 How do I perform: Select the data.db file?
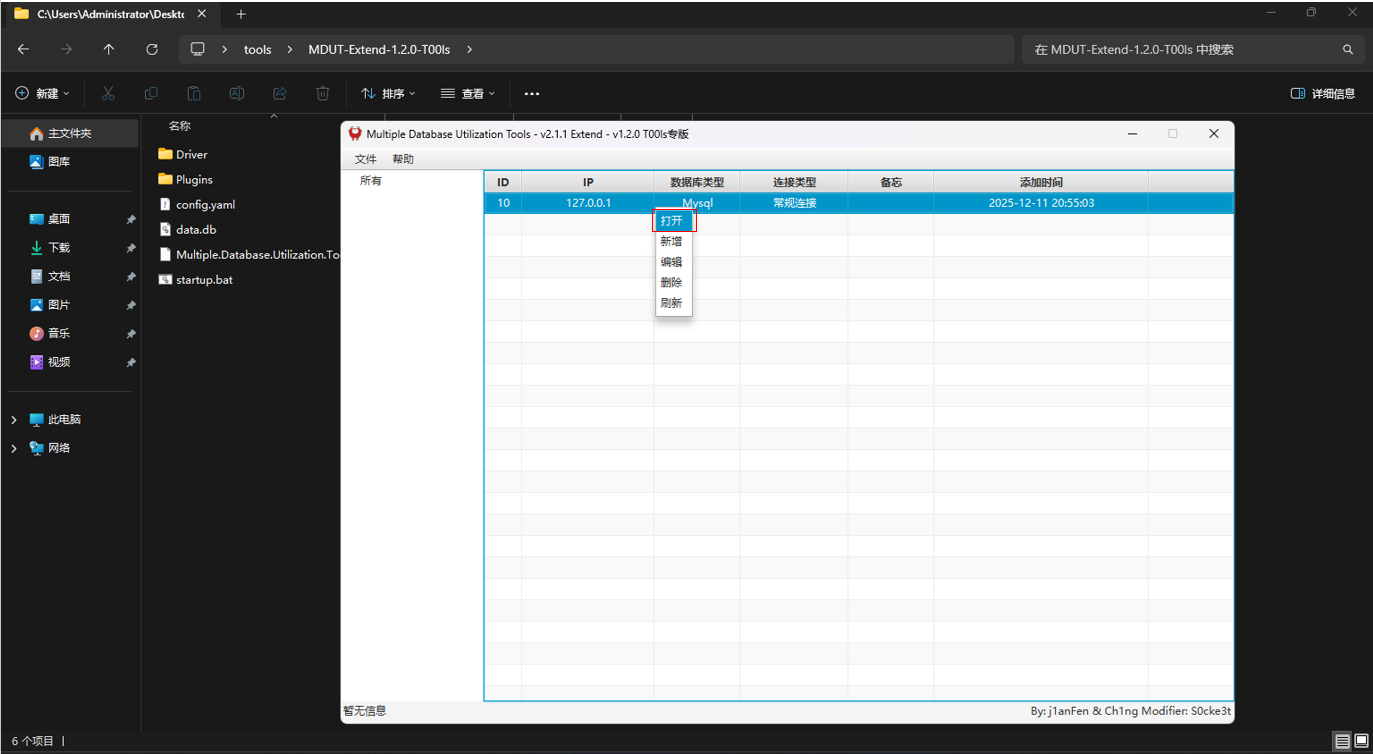[187, 229]
